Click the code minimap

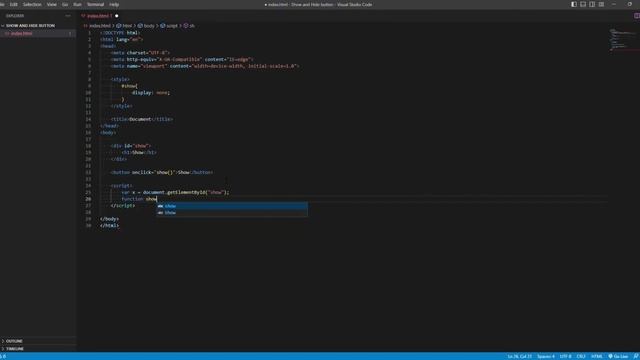(x=623, y=40)
